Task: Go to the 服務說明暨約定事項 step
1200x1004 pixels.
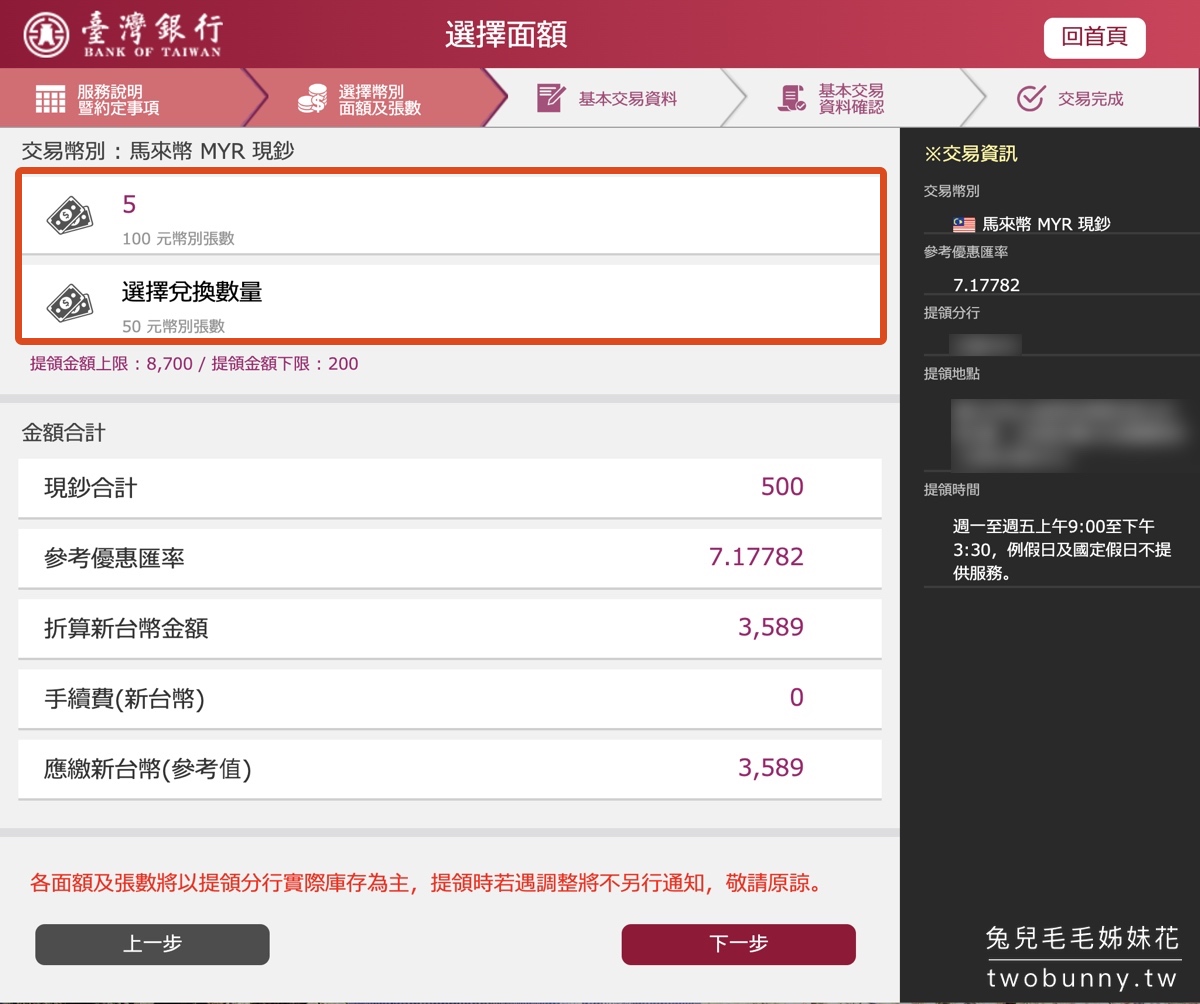Action: click(120, 99)
